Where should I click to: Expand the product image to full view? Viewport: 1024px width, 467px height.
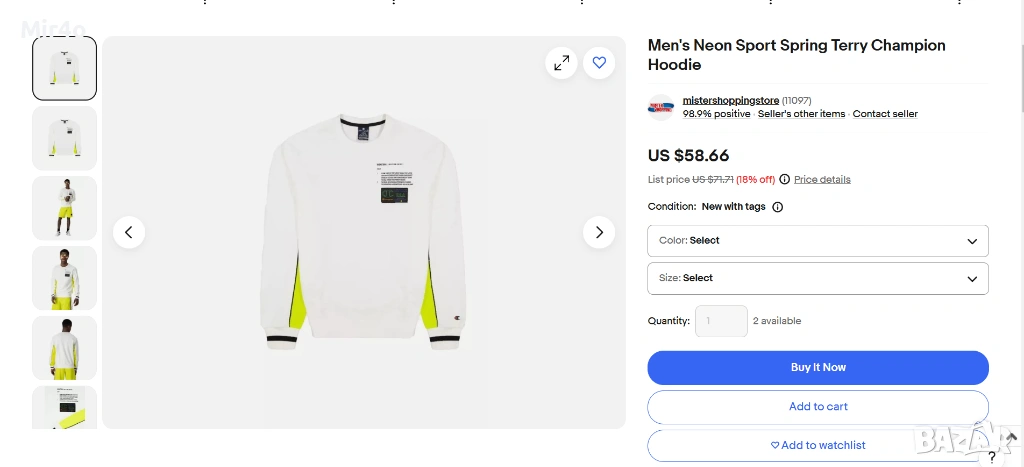pos(562,63)
